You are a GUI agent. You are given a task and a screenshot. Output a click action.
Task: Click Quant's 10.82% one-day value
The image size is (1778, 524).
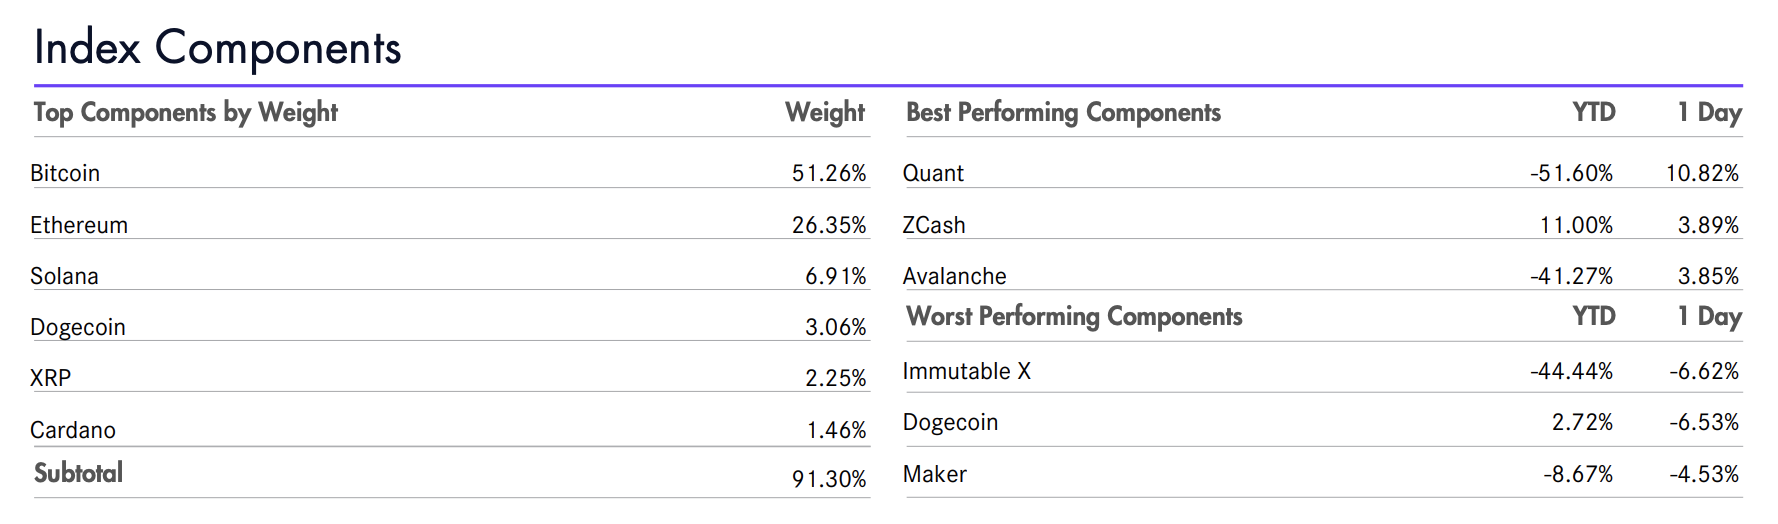(1702, 173)
